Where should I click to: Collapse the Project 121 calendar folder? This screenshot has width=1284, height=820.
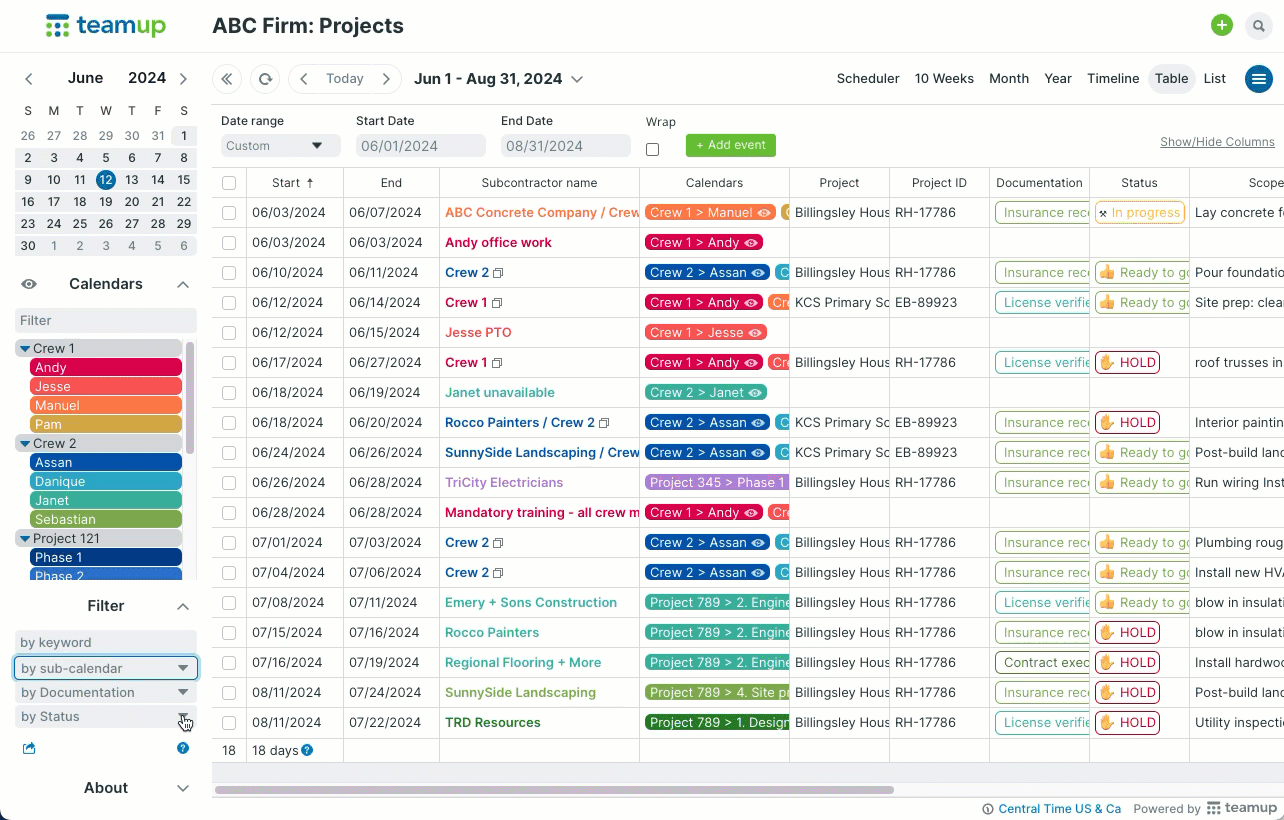[x=25, y=538]
